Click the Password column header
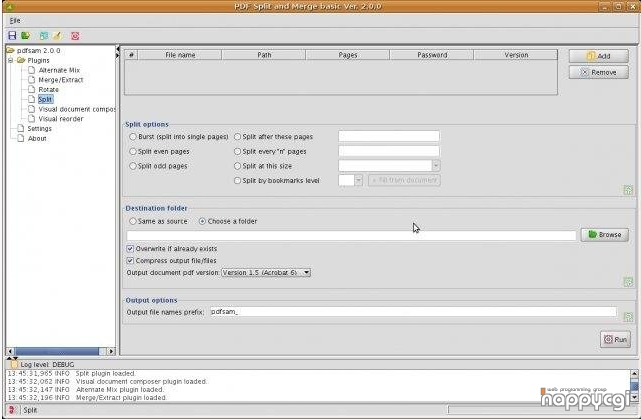This screenshot has height=420, width=641. tap(432, 55)
